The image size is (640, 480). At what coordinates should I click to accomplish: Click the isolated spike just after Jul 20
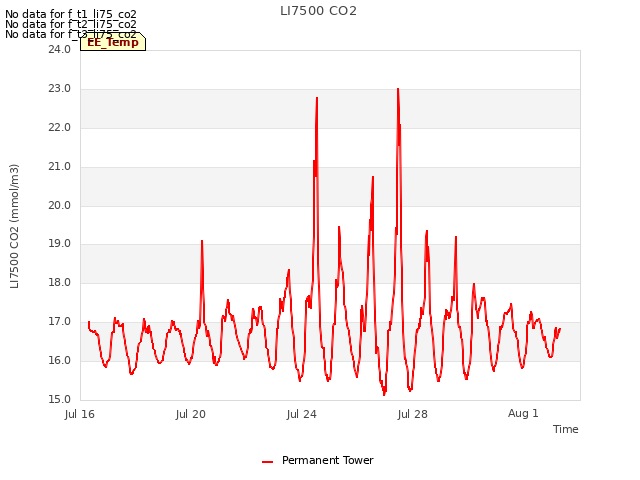[202, 242]
